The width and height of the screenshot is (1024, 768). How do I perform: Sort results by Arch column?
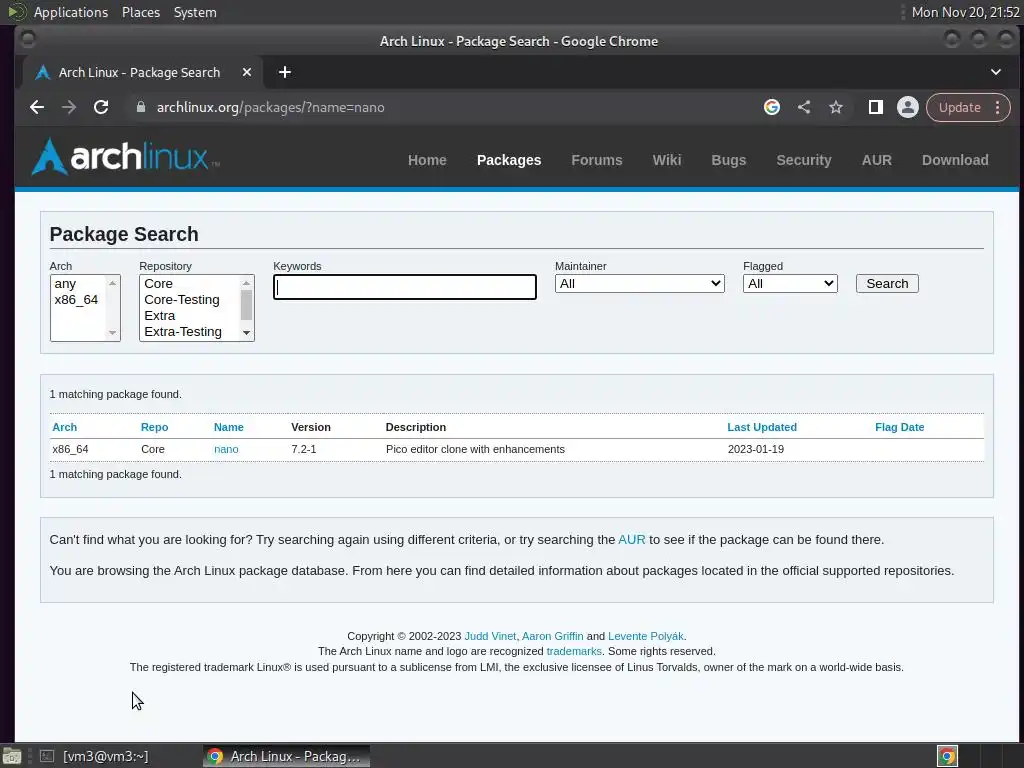pyautogui.click(x=65, y=427)
